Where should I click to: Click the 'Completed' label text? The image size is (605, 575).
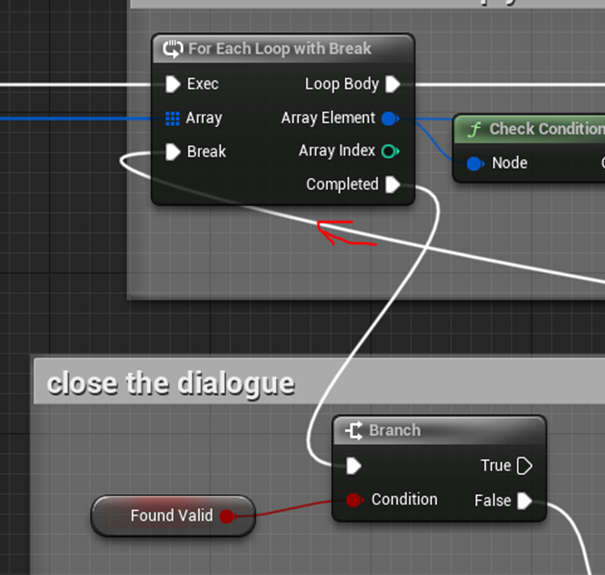(x=342, y=184)
